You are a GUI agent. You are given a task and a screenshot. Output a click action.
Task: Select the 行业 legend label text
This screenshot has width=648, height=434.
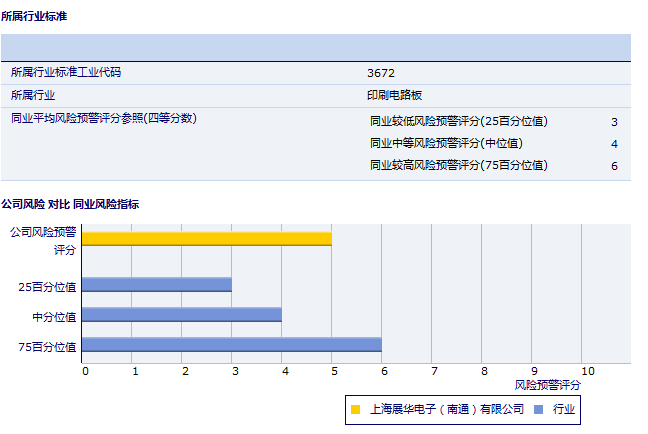[x=564, y=409]
